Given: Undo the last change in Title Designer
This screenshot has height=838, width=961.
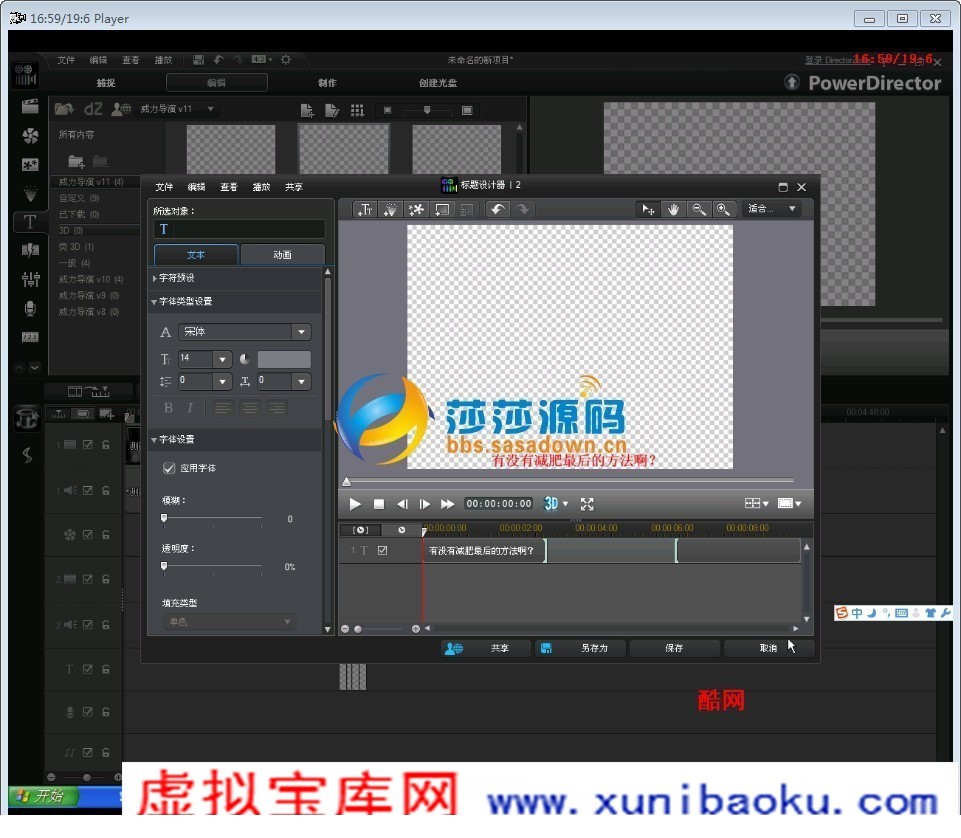Looking at the screenshot, I should [497, 210].
